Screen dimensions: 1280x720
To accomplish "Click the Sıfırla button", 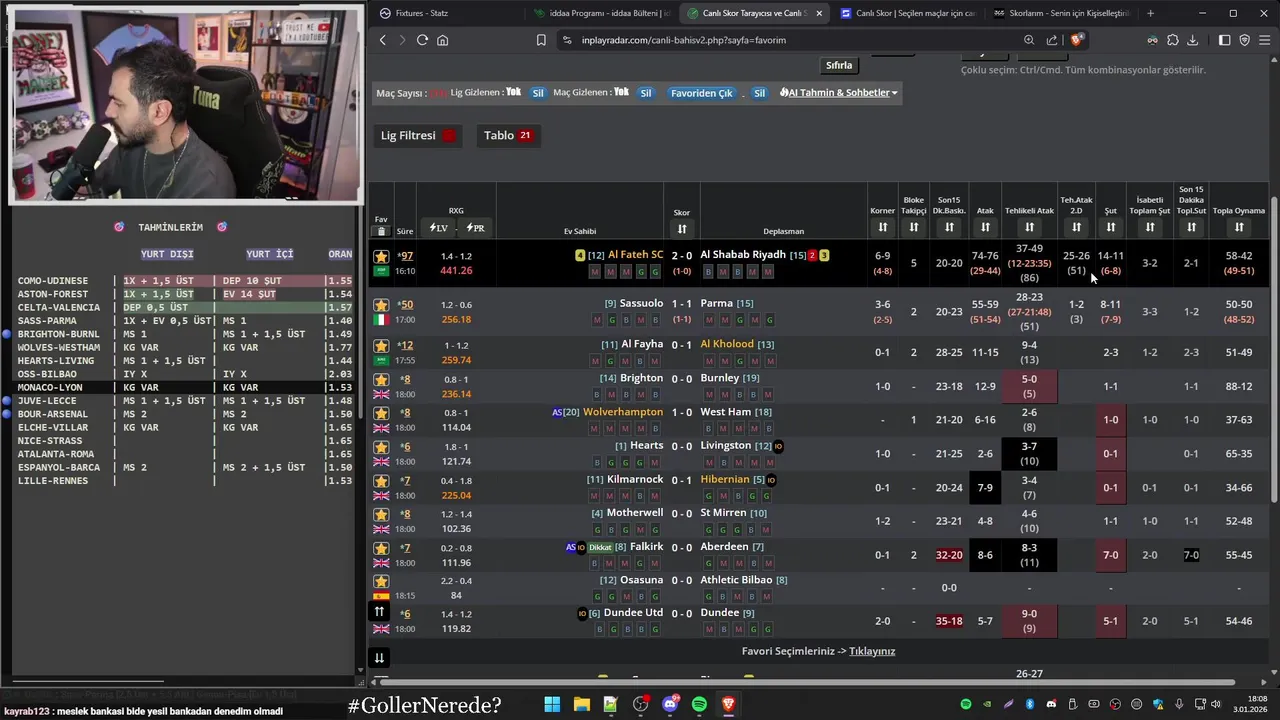I will (x=839, y=65).
